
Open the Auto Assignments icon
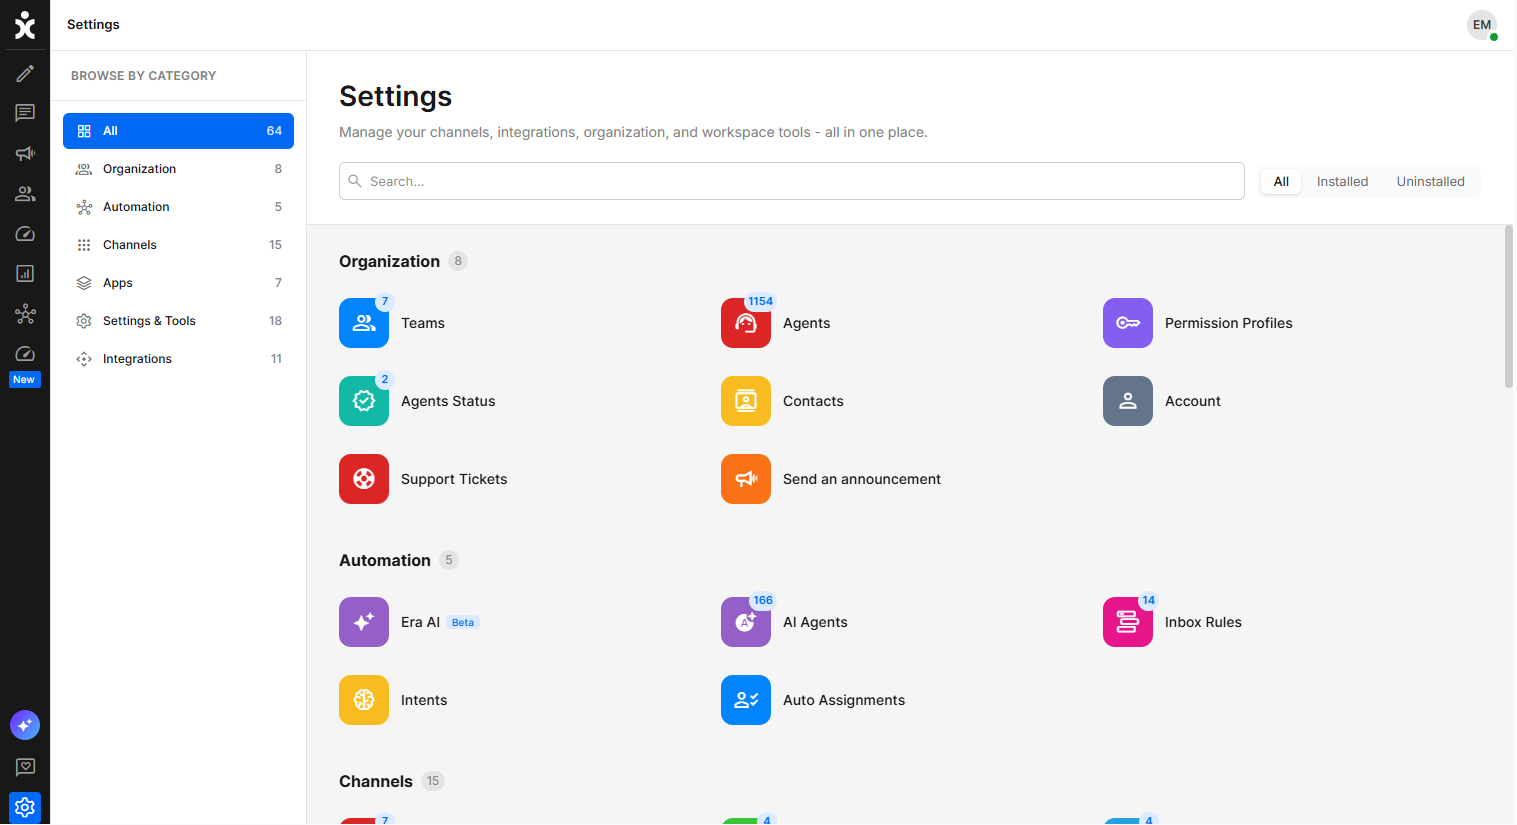click(746, 700)
